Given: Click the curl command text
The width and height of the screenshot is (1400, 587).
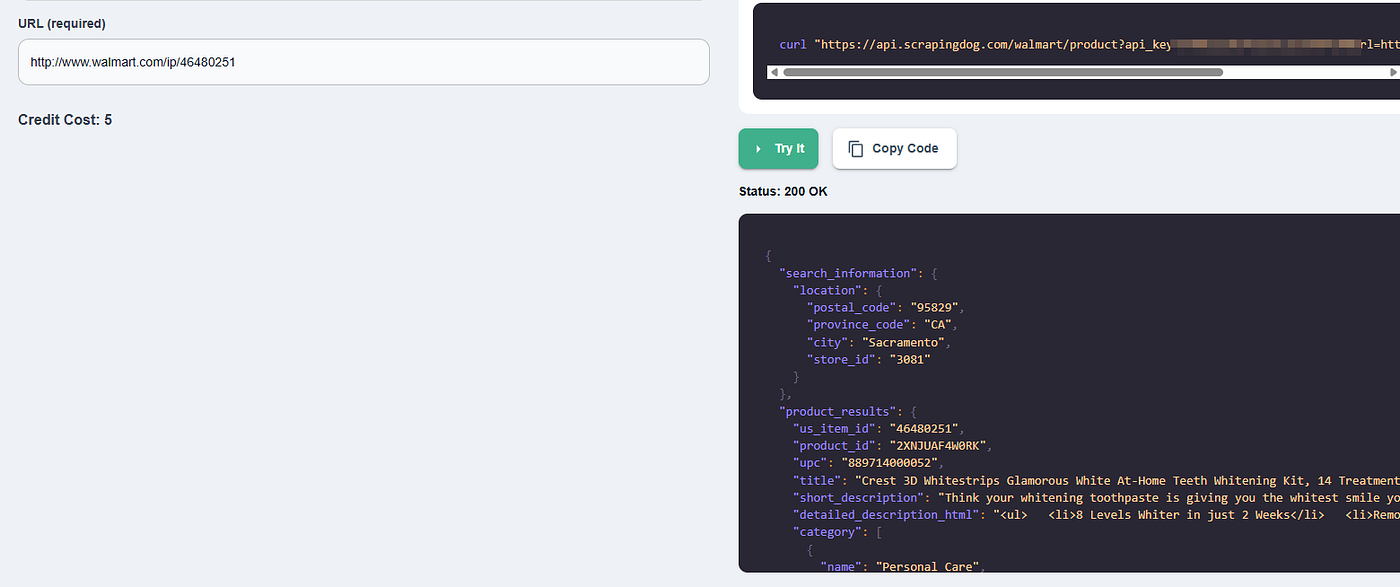Looking at the screenshot, I should [1089, 45].
